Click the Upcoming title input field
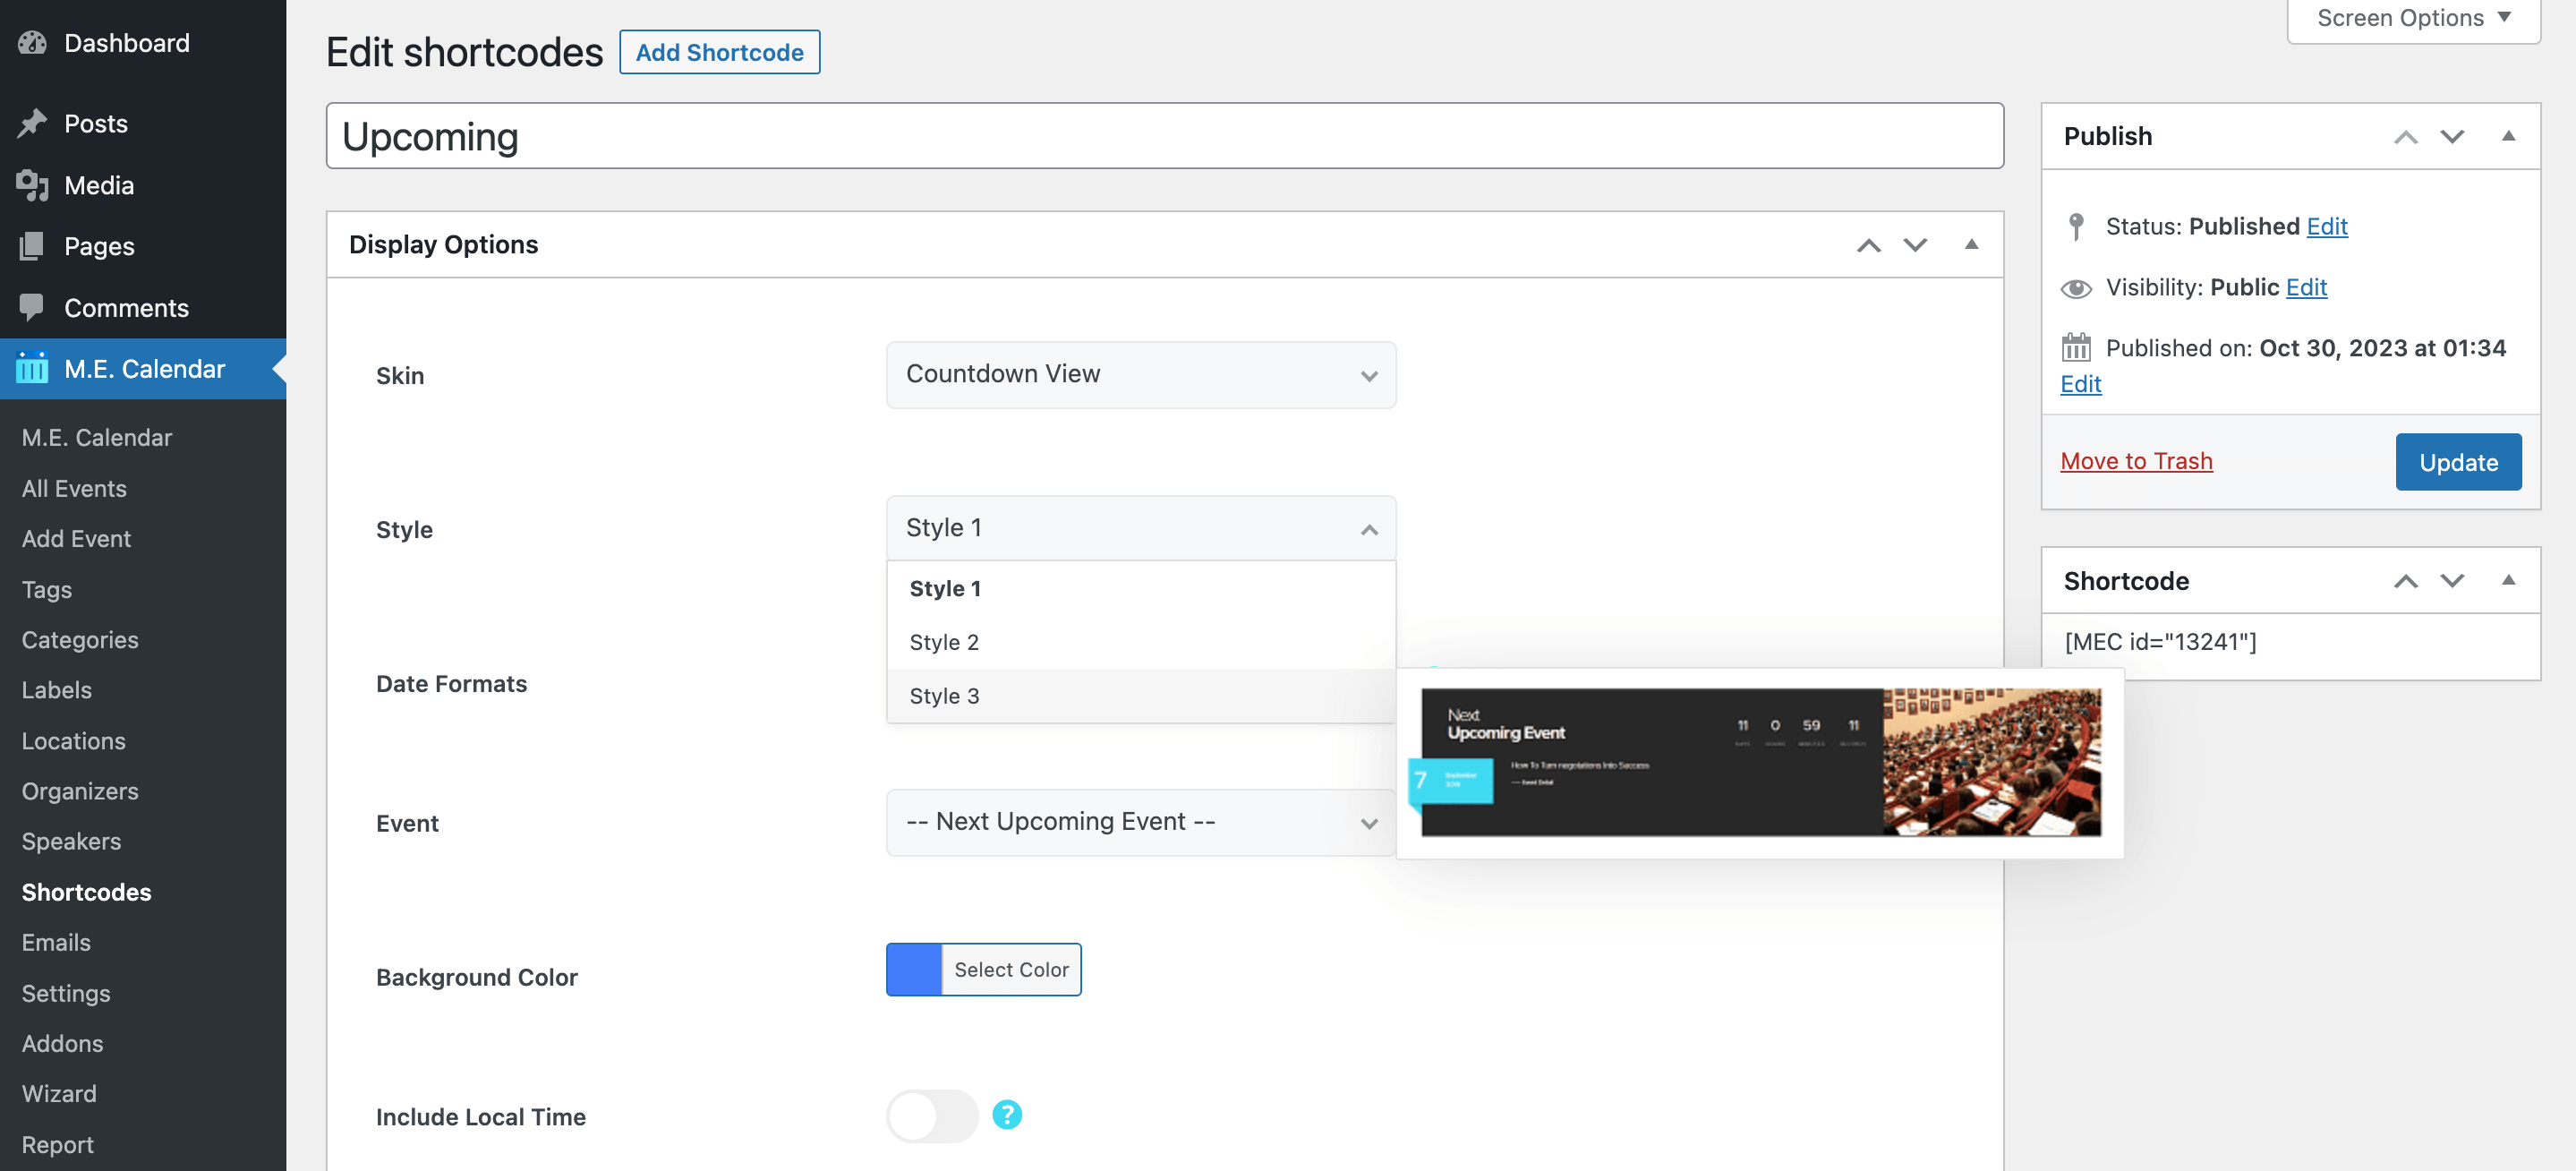Screen dimensions: 2576x1171 click(1164, 136)
